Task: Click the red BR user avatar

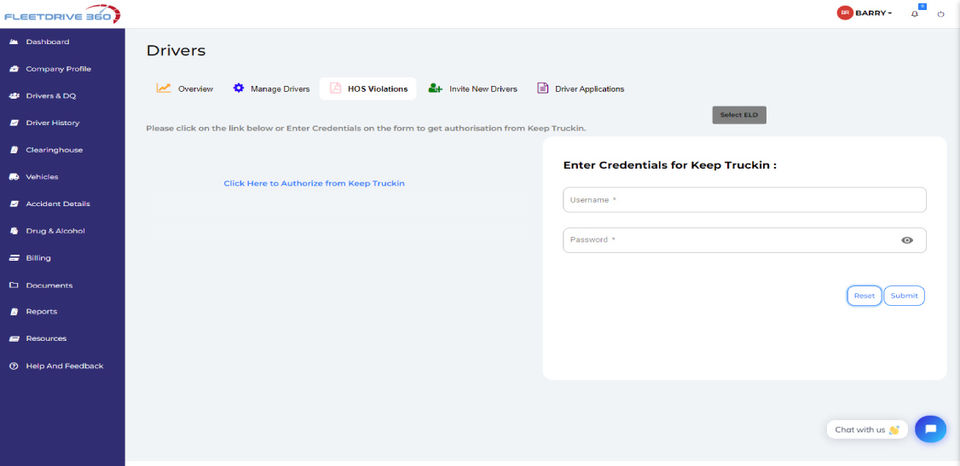Action: [x=845, y=13]
